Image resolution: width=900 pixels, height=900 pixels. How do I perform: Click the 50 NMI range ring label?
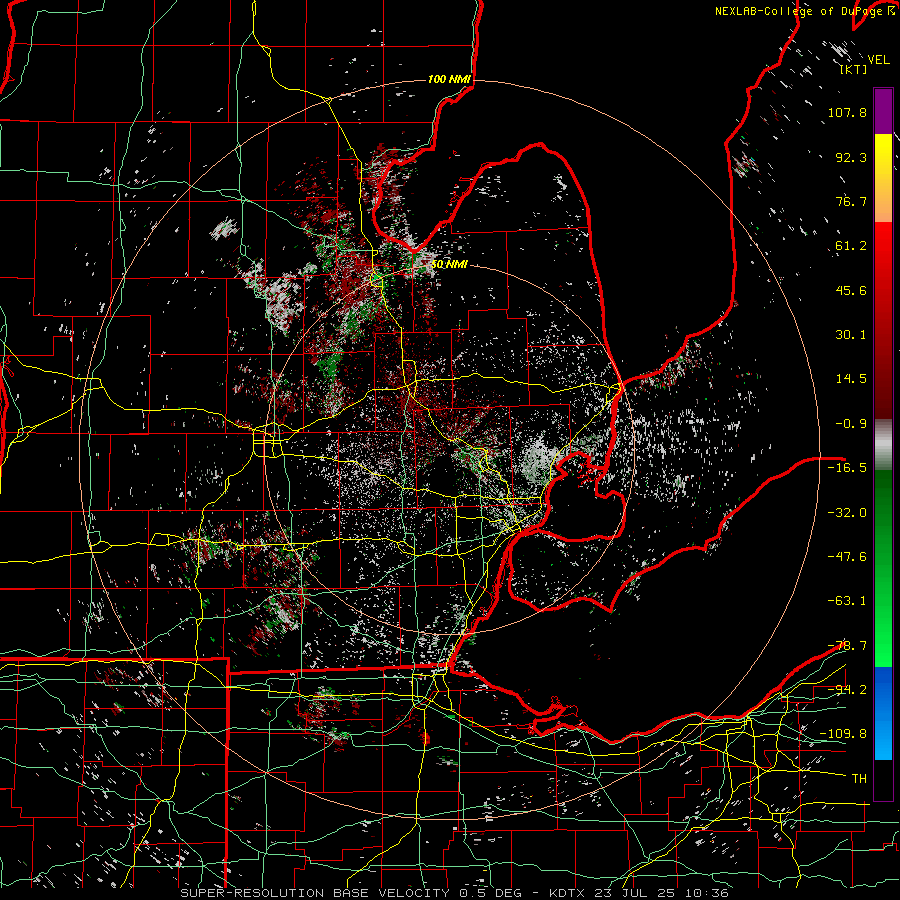coord(449,265)
